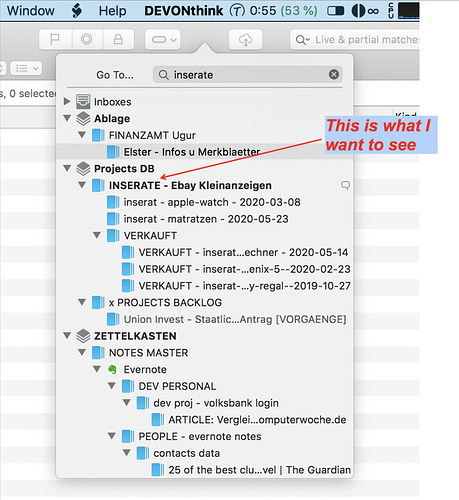Viewport: 459px width, 500px height.
Task: Select the contacts data group
Action: tap(186, 453)
